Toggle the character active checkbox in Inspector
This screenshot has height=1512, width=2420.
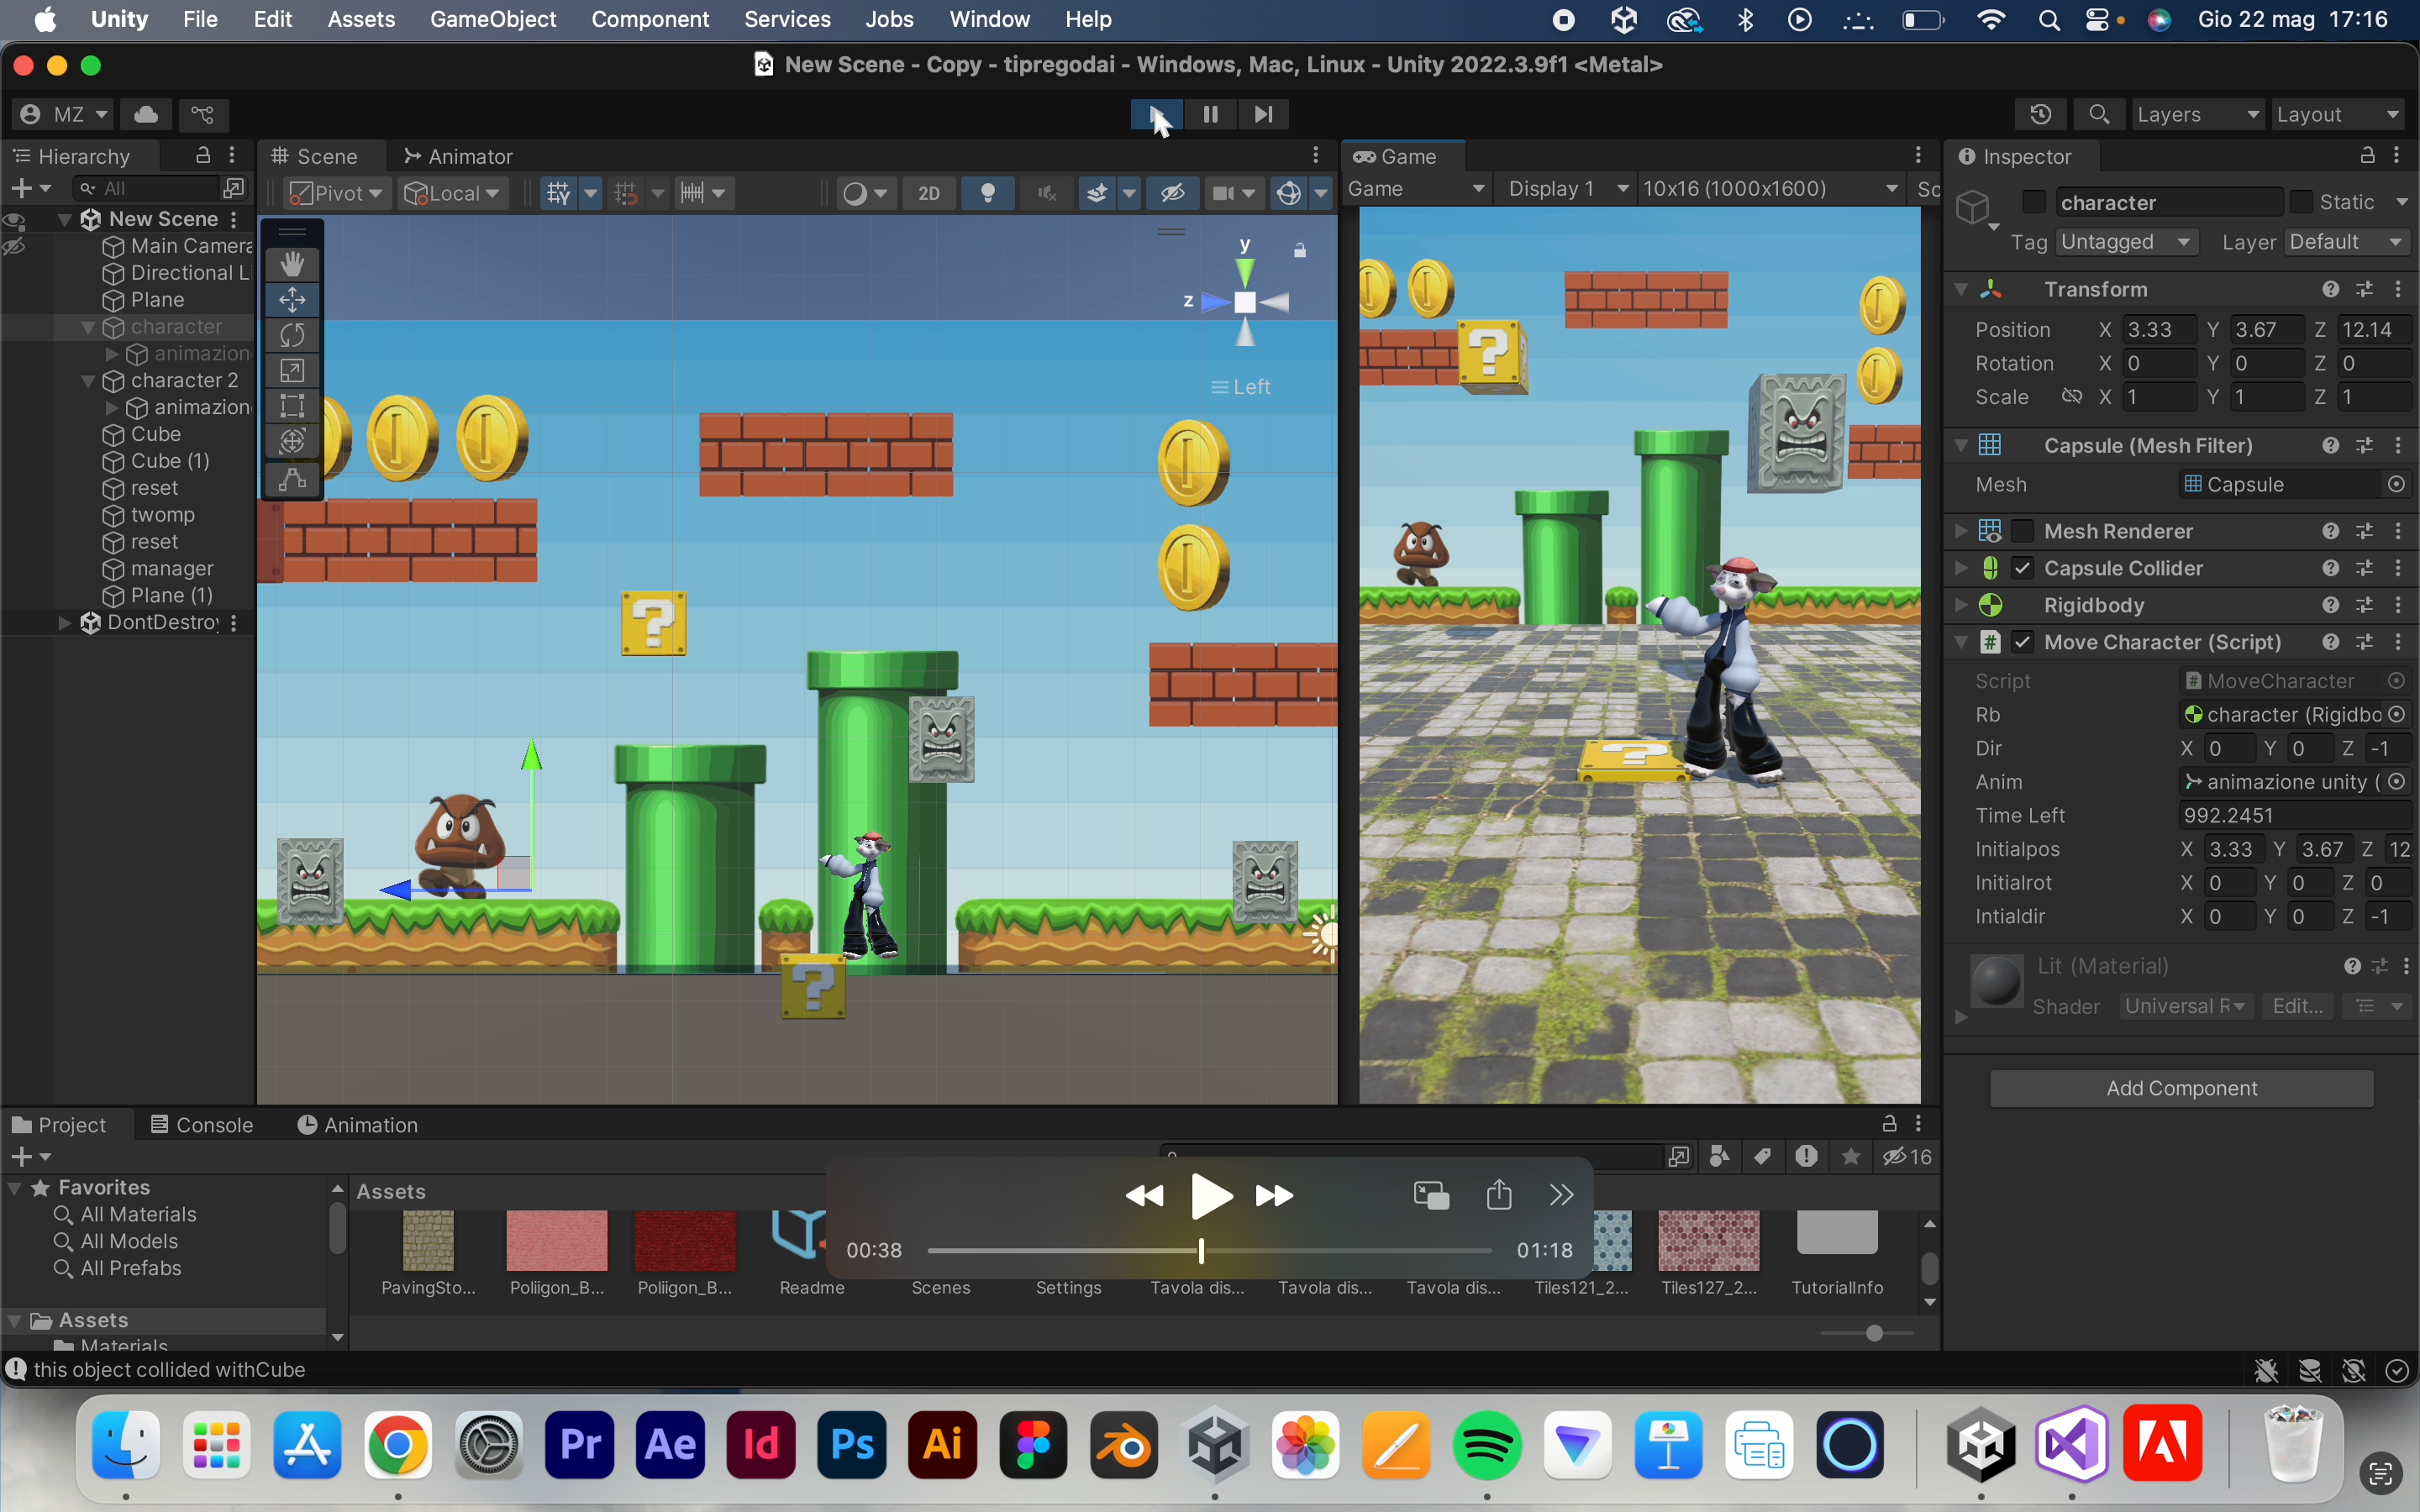pos(2033,201)
